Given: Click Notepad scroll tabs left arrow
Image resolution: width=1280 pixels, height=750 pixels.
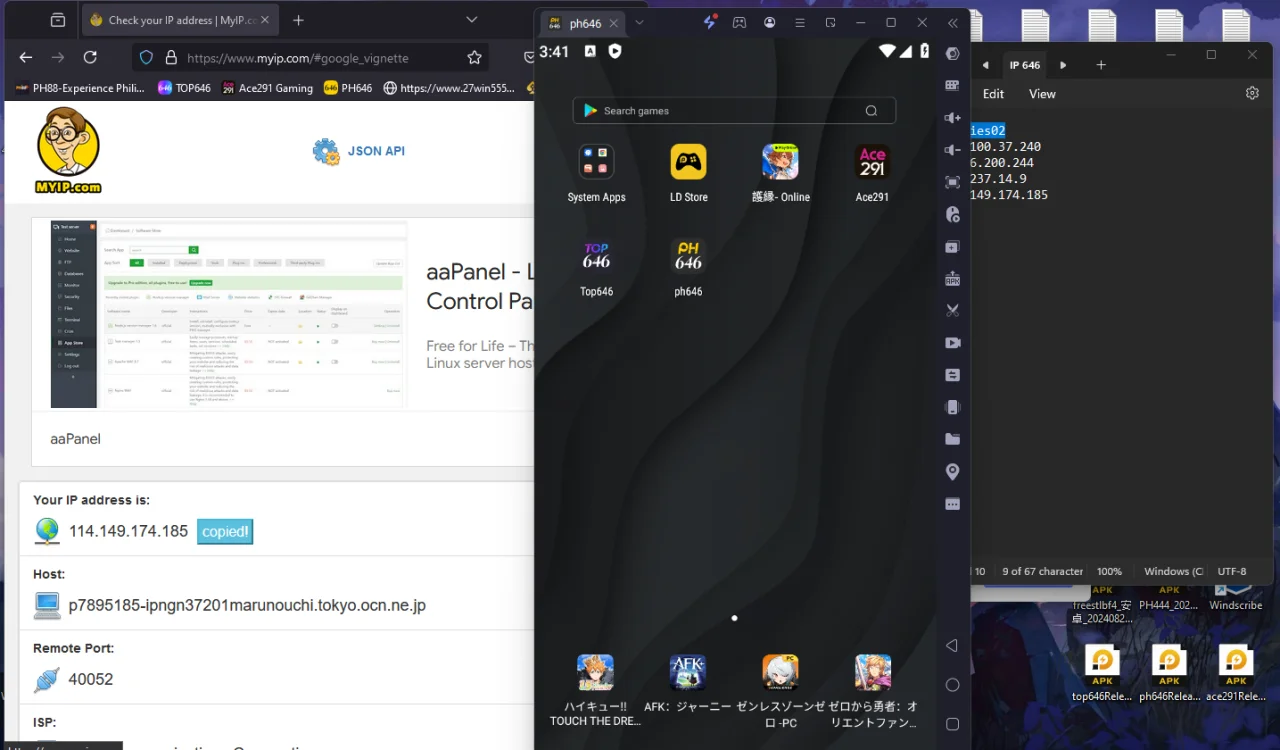Looking at the screenshot, I should coord(985,65).
